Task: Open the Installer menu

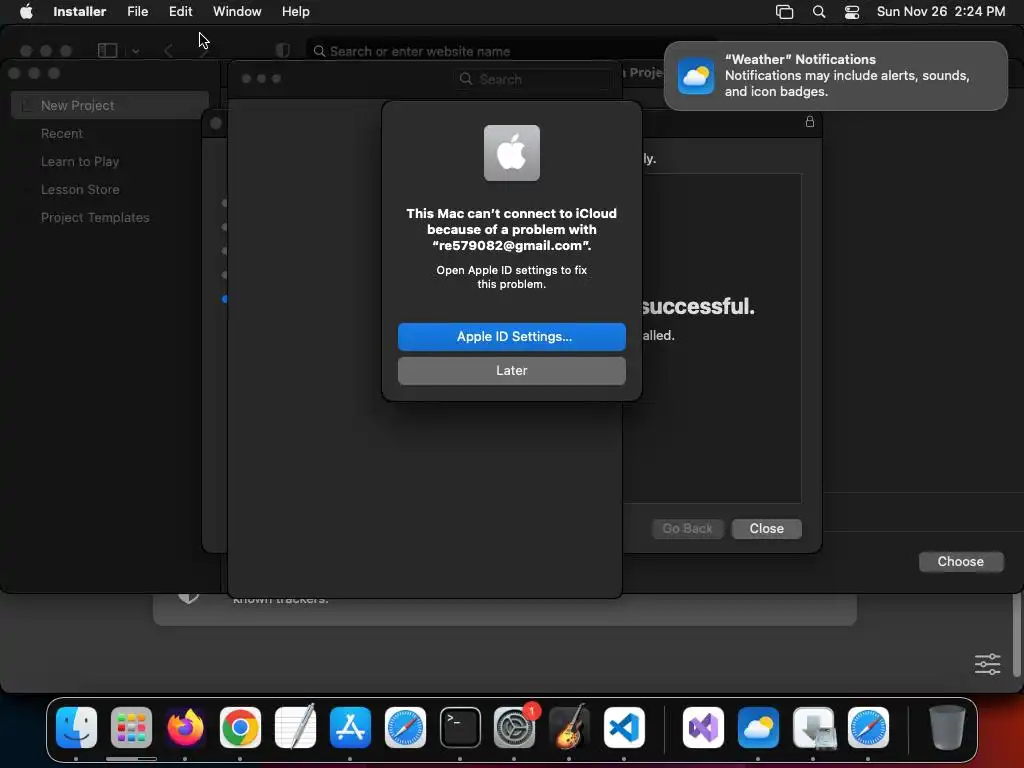Action: (x=79, y=11)
